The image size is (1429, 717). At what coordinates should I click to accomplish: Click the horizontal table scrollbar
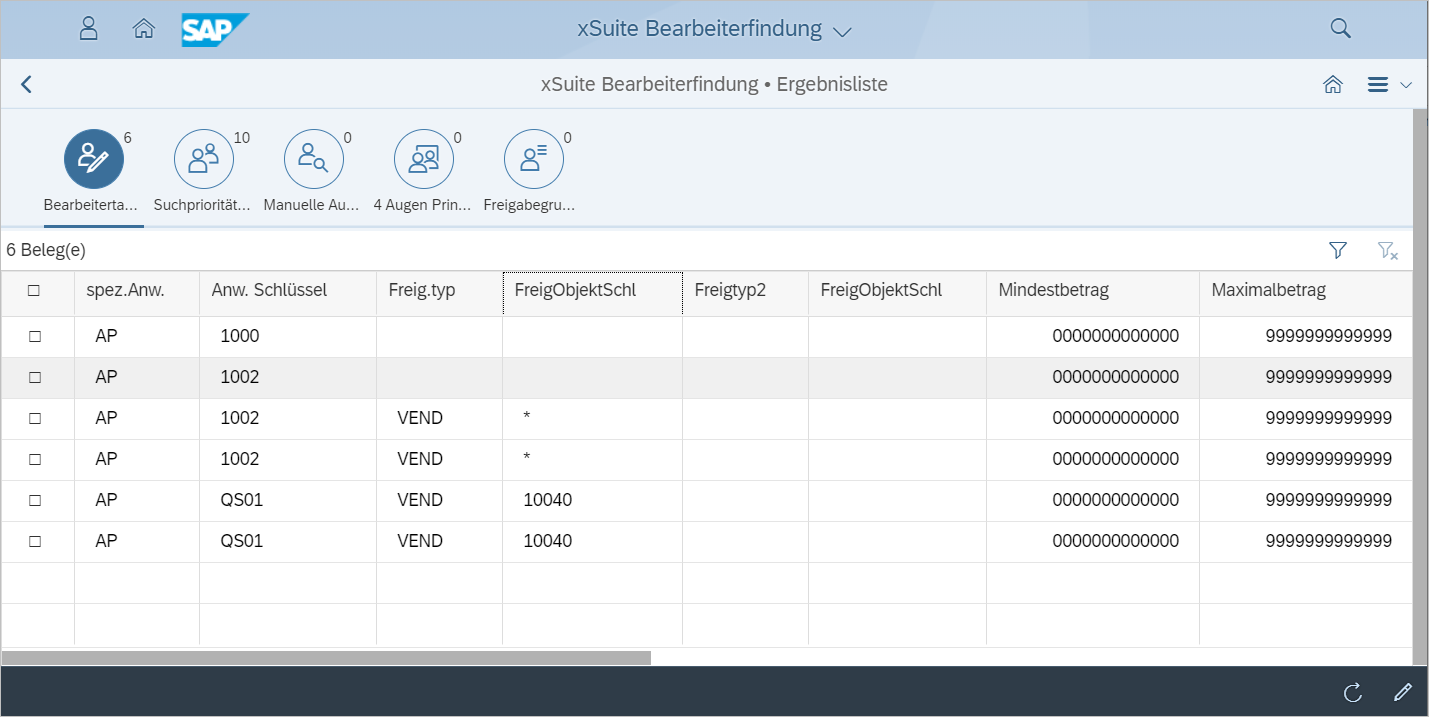click(326, 658)
